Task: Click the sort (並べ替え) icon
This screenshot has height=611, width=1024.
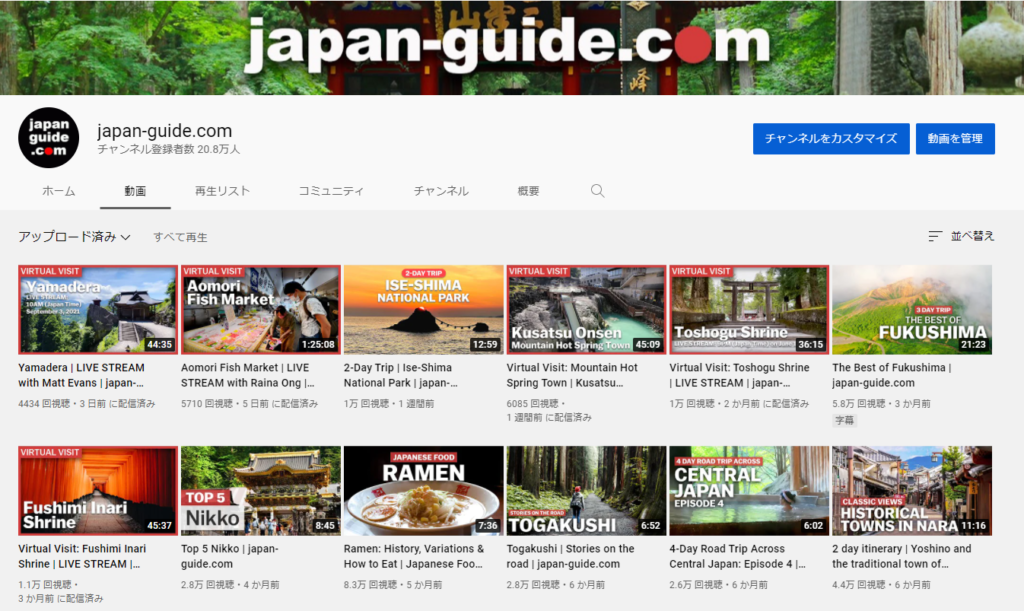Action: point(935,236)
